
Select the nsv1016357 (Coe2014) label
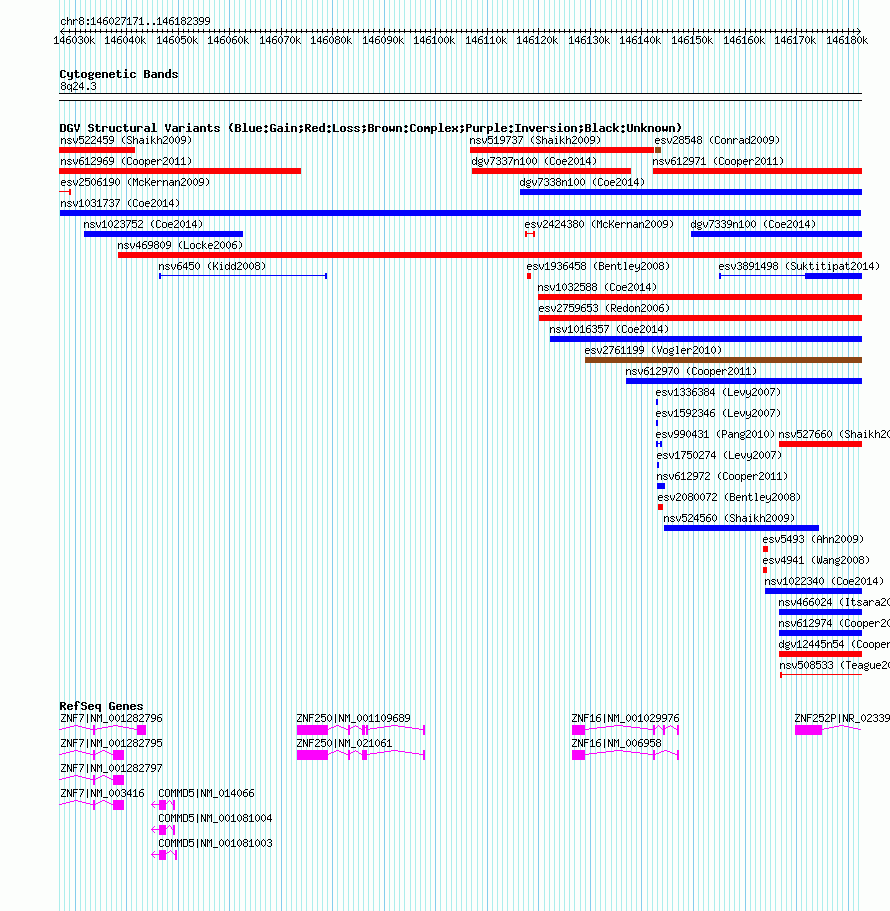(609, 329)
